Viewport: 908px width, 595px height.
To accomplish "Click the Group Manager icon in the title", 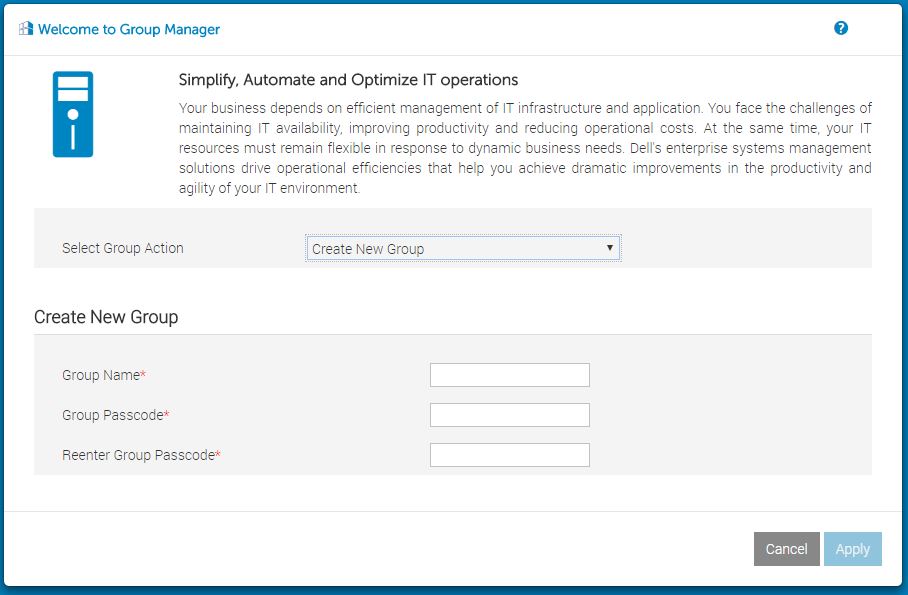I will [26, 29].
